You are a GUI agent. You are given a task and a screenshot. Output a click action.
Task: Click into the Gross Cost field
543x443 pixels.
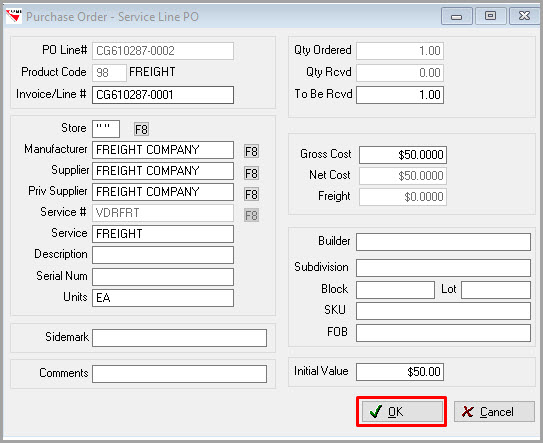click(403, 154)
